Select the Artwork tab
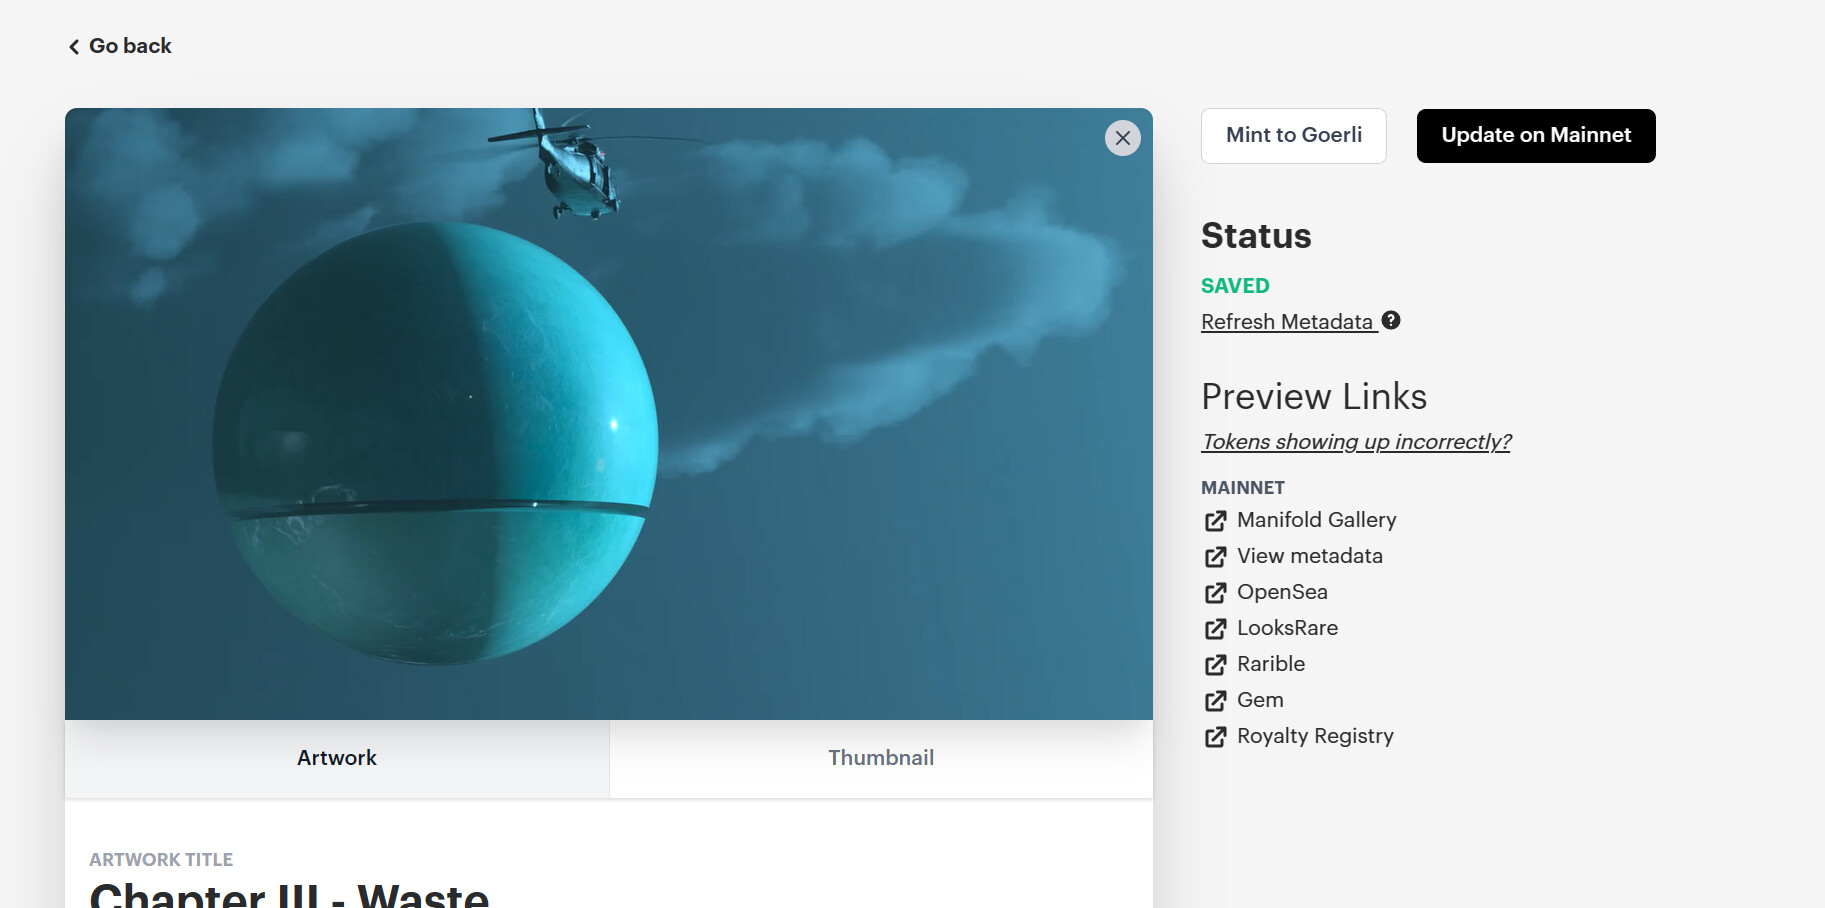 (336, 758)
